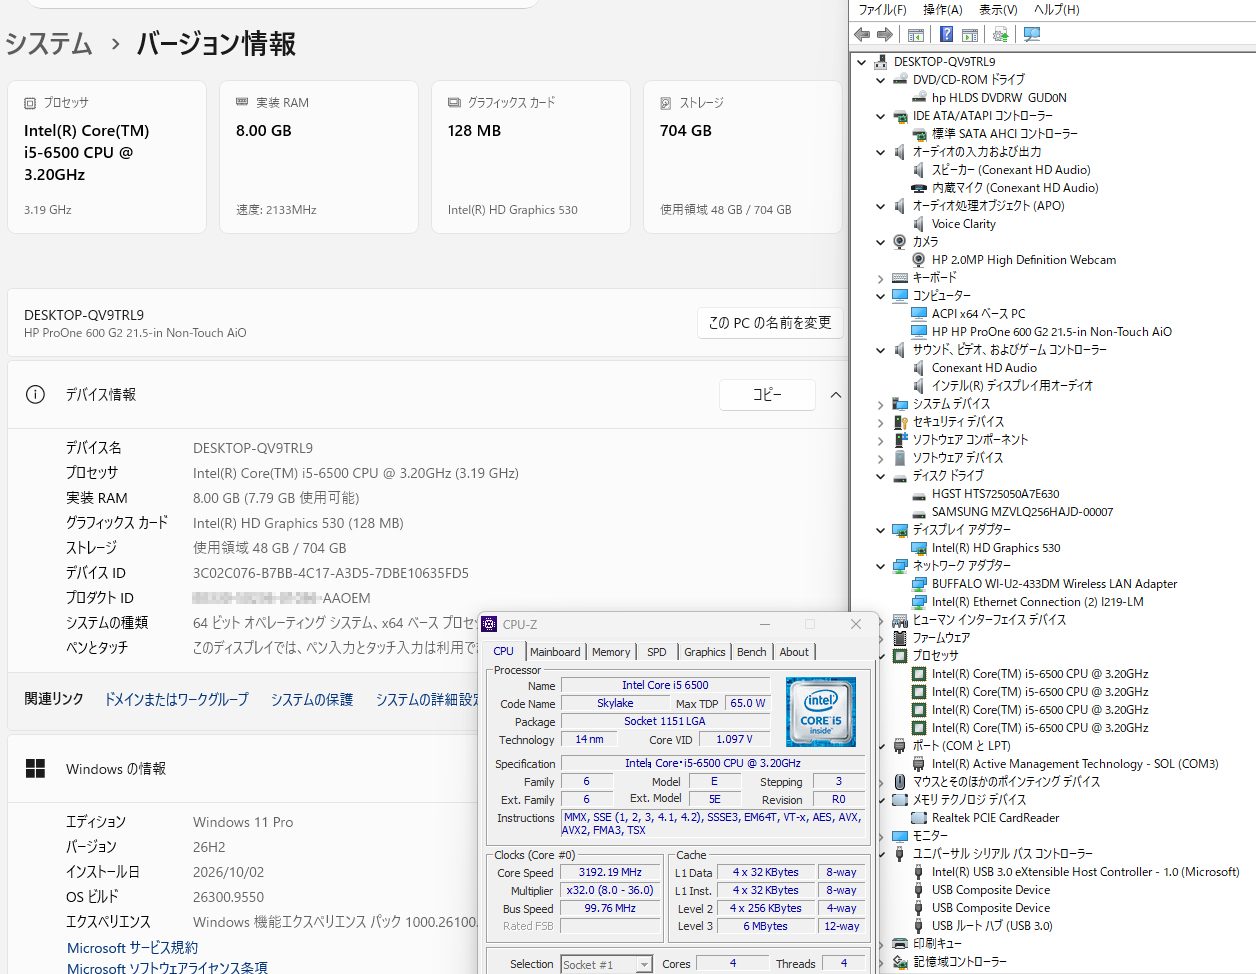Select the HGST HTS725050A7E630 disk entry
Viewport: 1256px width, 974px height.
[995, 494]
